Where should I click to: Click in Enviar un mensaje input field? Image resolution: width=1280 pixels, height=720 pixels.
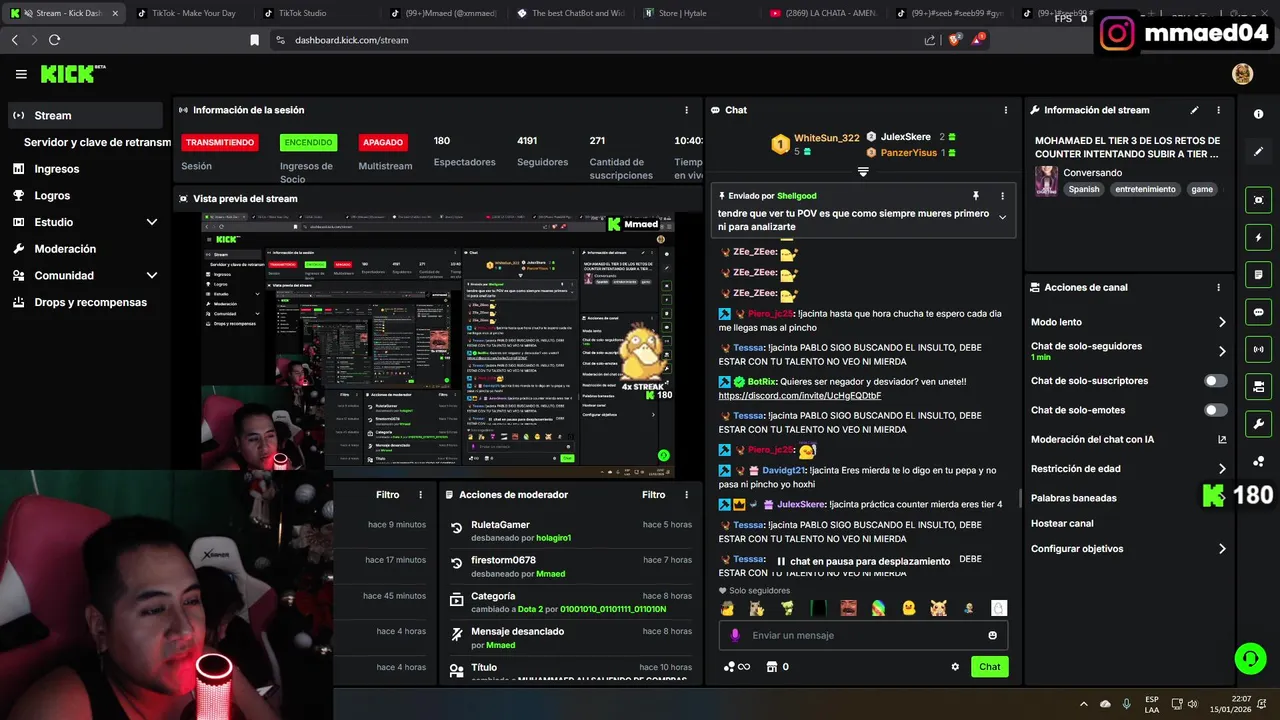(862, 635)
